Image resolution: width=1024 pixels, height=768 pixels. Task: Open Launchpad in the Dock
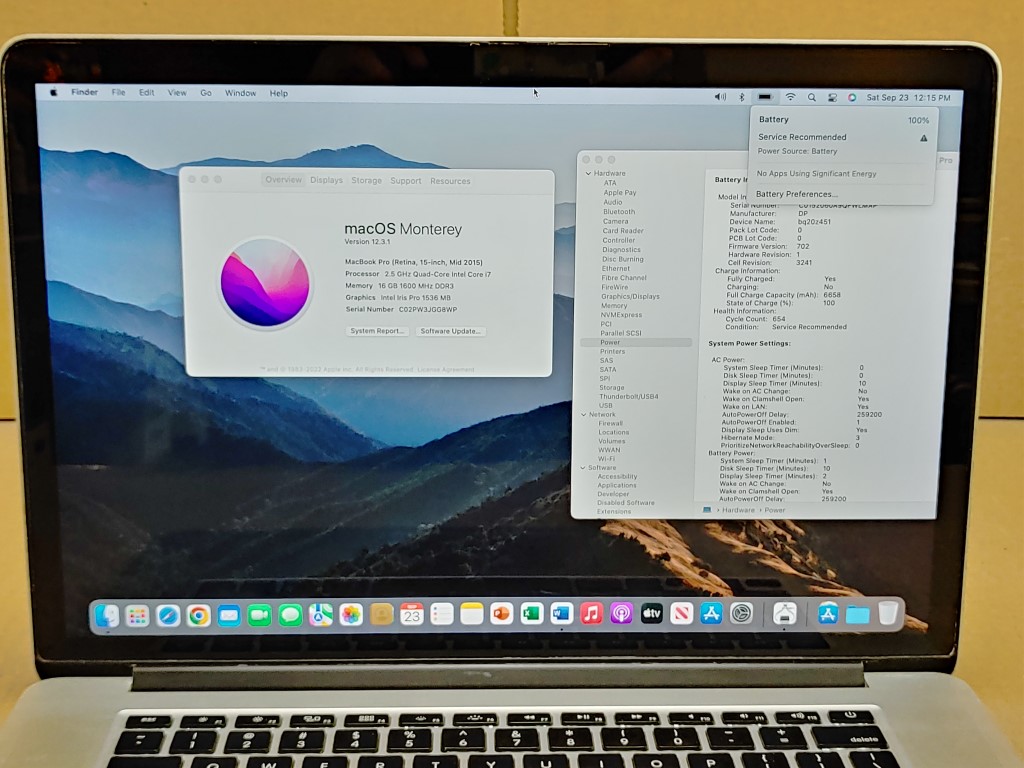[137, 615]
